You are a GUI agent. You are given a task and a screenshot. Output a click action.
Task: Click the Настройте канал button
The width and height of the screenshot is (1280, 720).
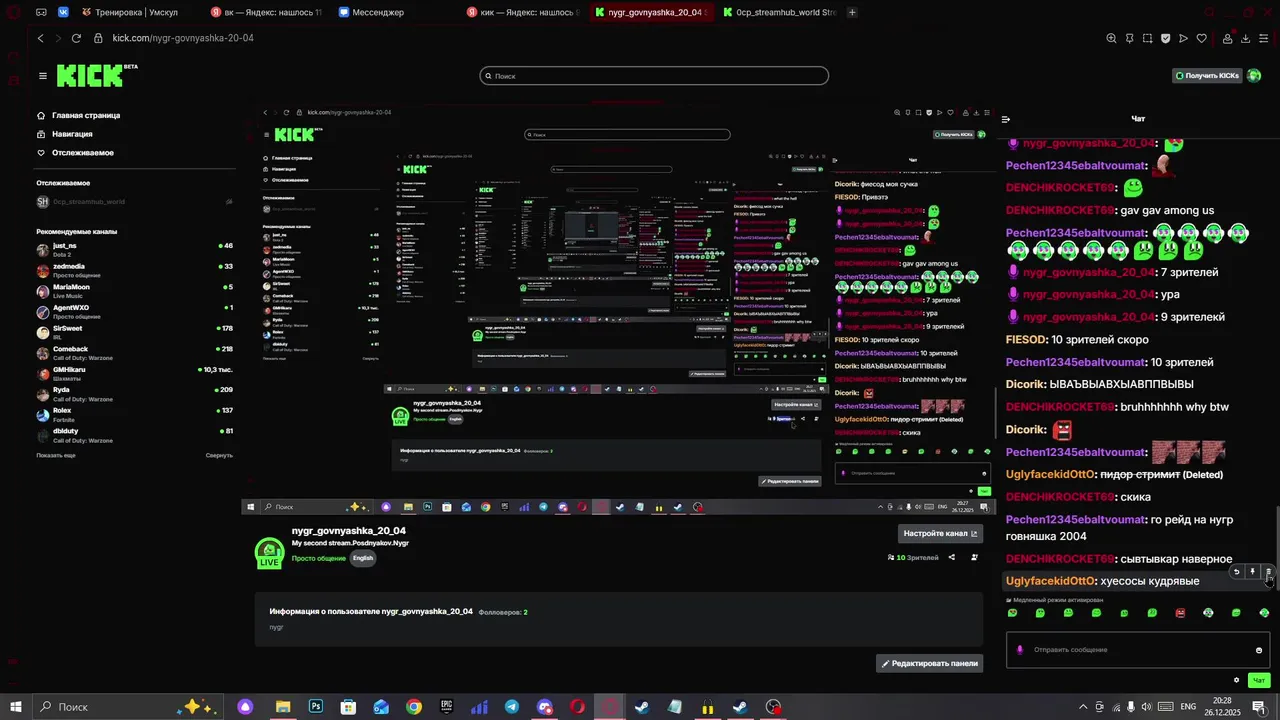point(940,534)
